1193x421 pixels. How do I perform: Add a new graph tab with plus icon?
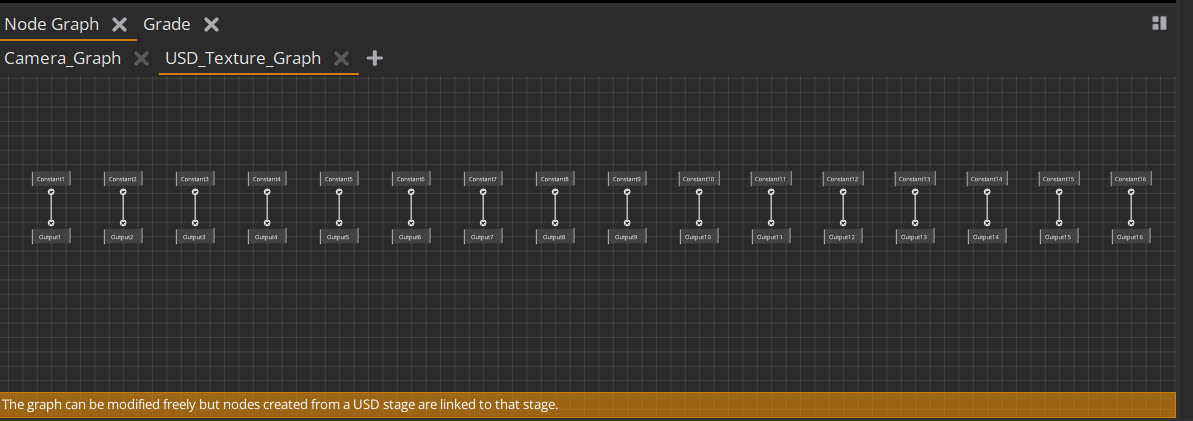pos(375,58)
